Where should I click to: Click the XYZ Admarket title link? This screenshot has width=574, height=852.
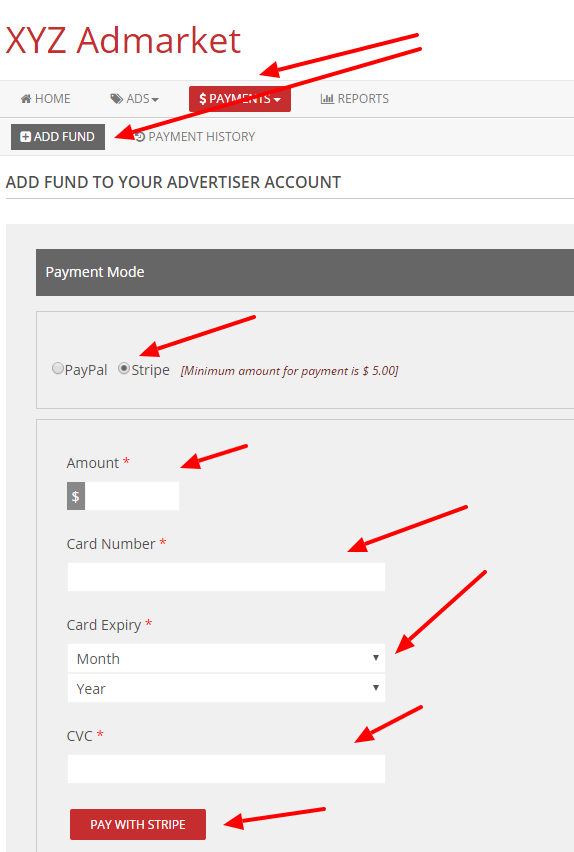123,41
